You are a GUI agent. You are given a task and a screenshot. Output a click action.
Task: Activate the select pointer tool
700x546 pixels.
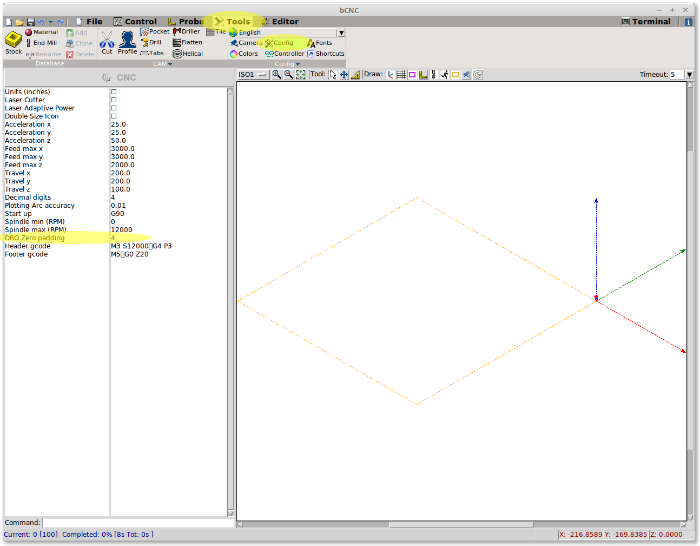coord(333,75)
